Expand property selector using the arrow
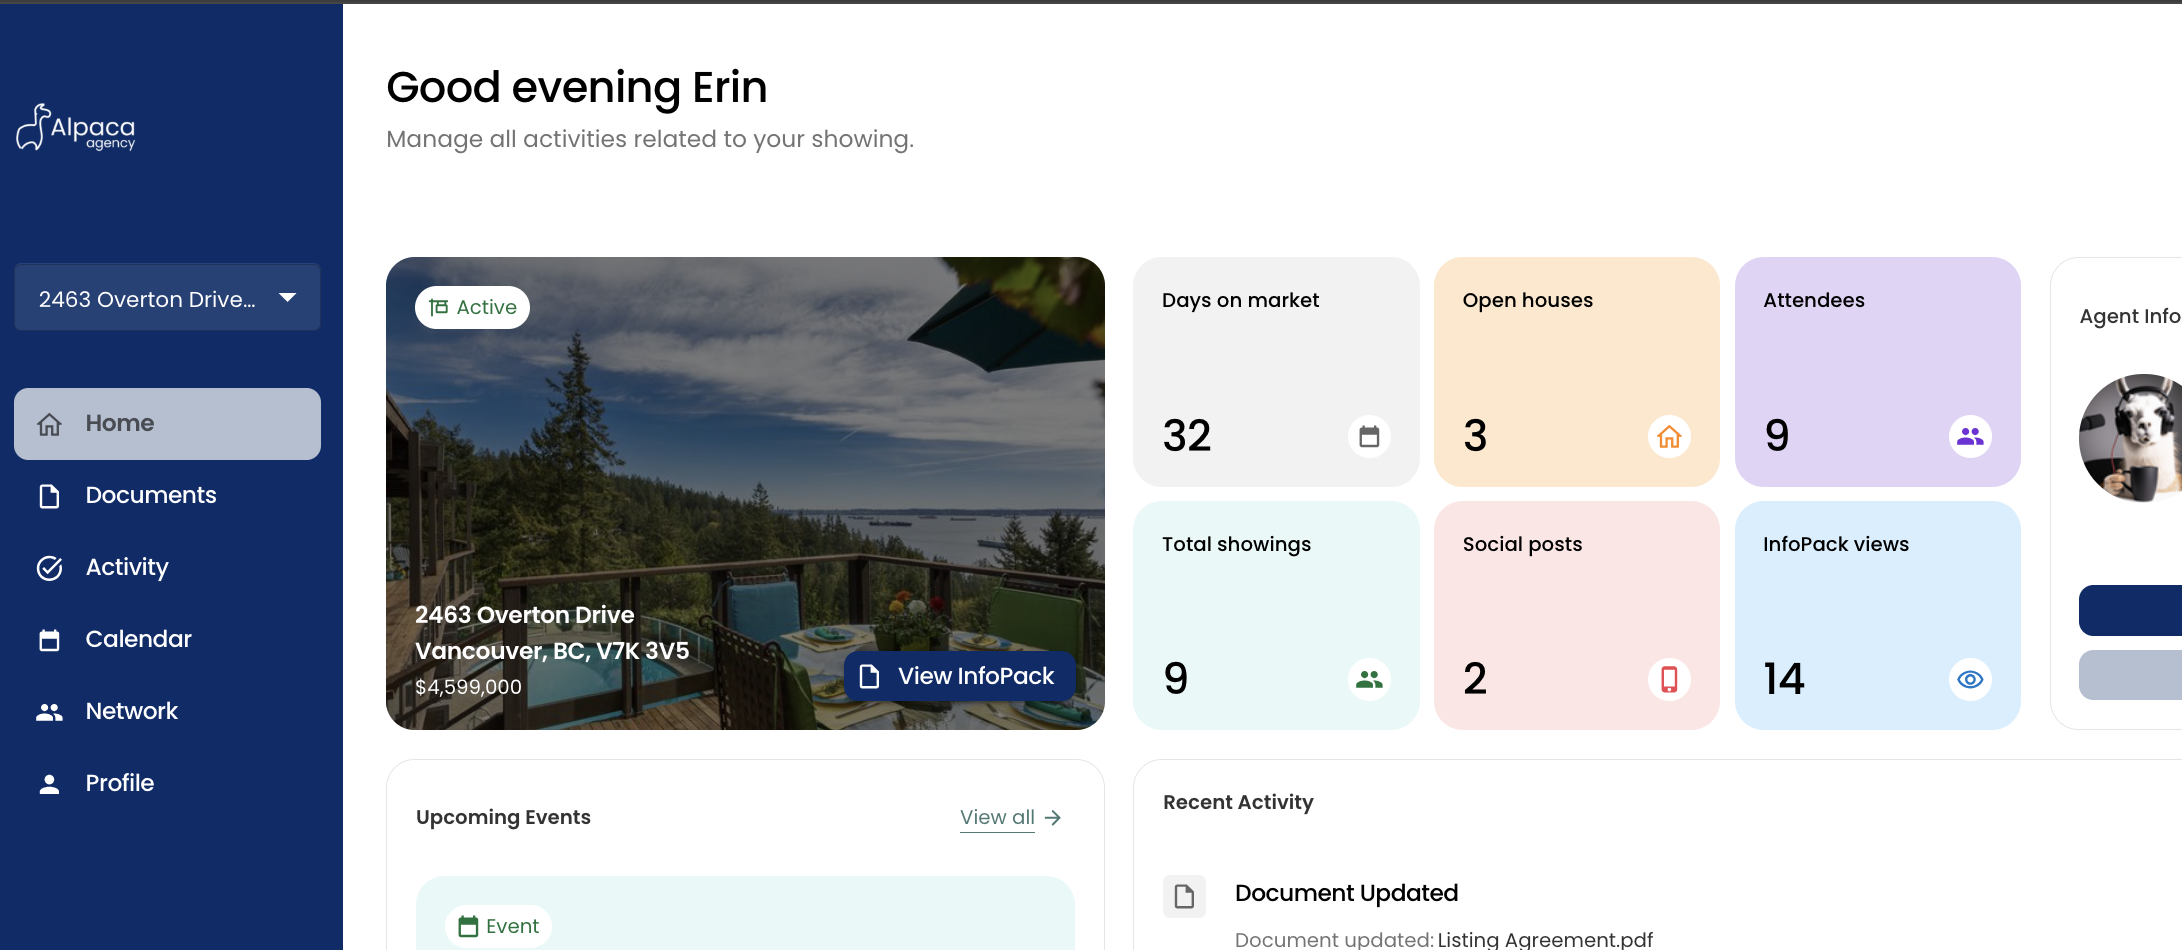This screenshot has height=950, width=2182. [288, 298]
